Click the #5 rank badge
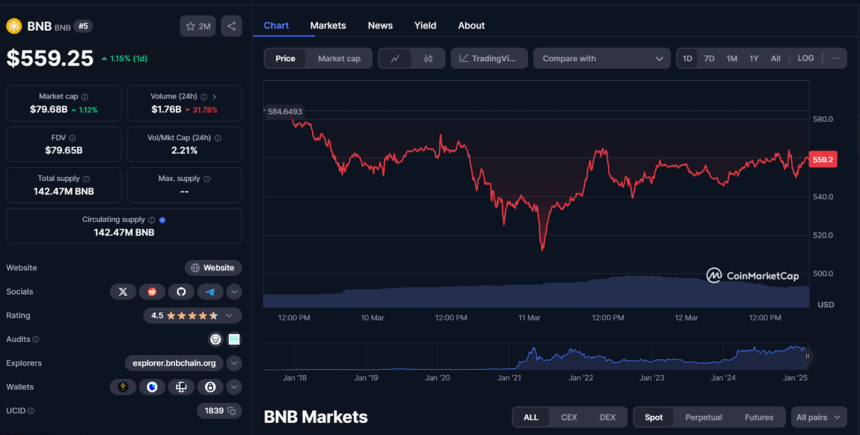 click(83, 26)
